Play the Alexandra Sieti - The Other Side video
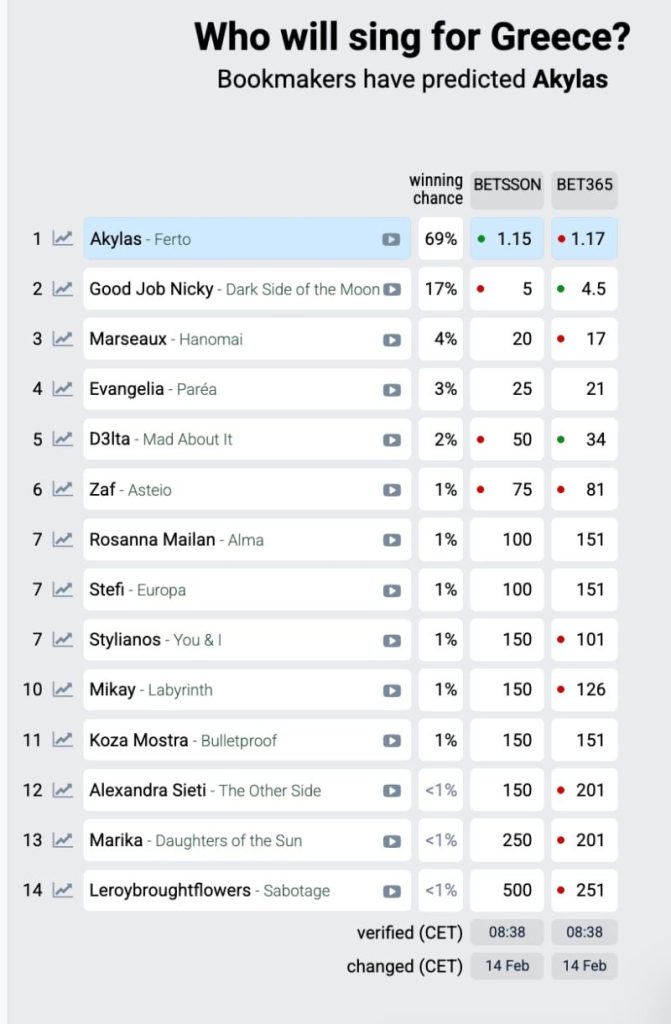The height and width of the screenshot is (1024, 671). 391,790
